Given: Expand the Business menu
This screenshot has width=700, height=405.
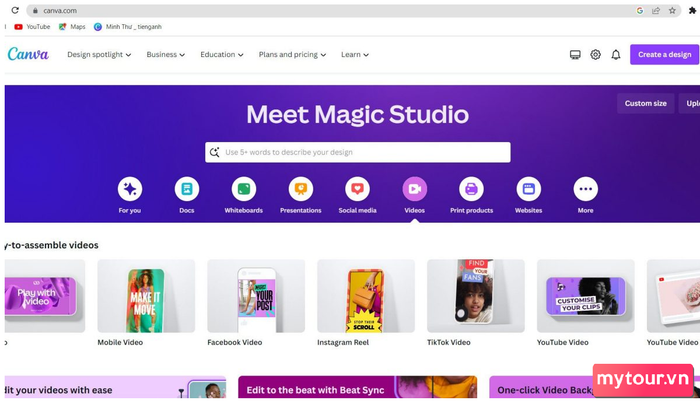Looking at the screenshot, I should pos(166,54).
